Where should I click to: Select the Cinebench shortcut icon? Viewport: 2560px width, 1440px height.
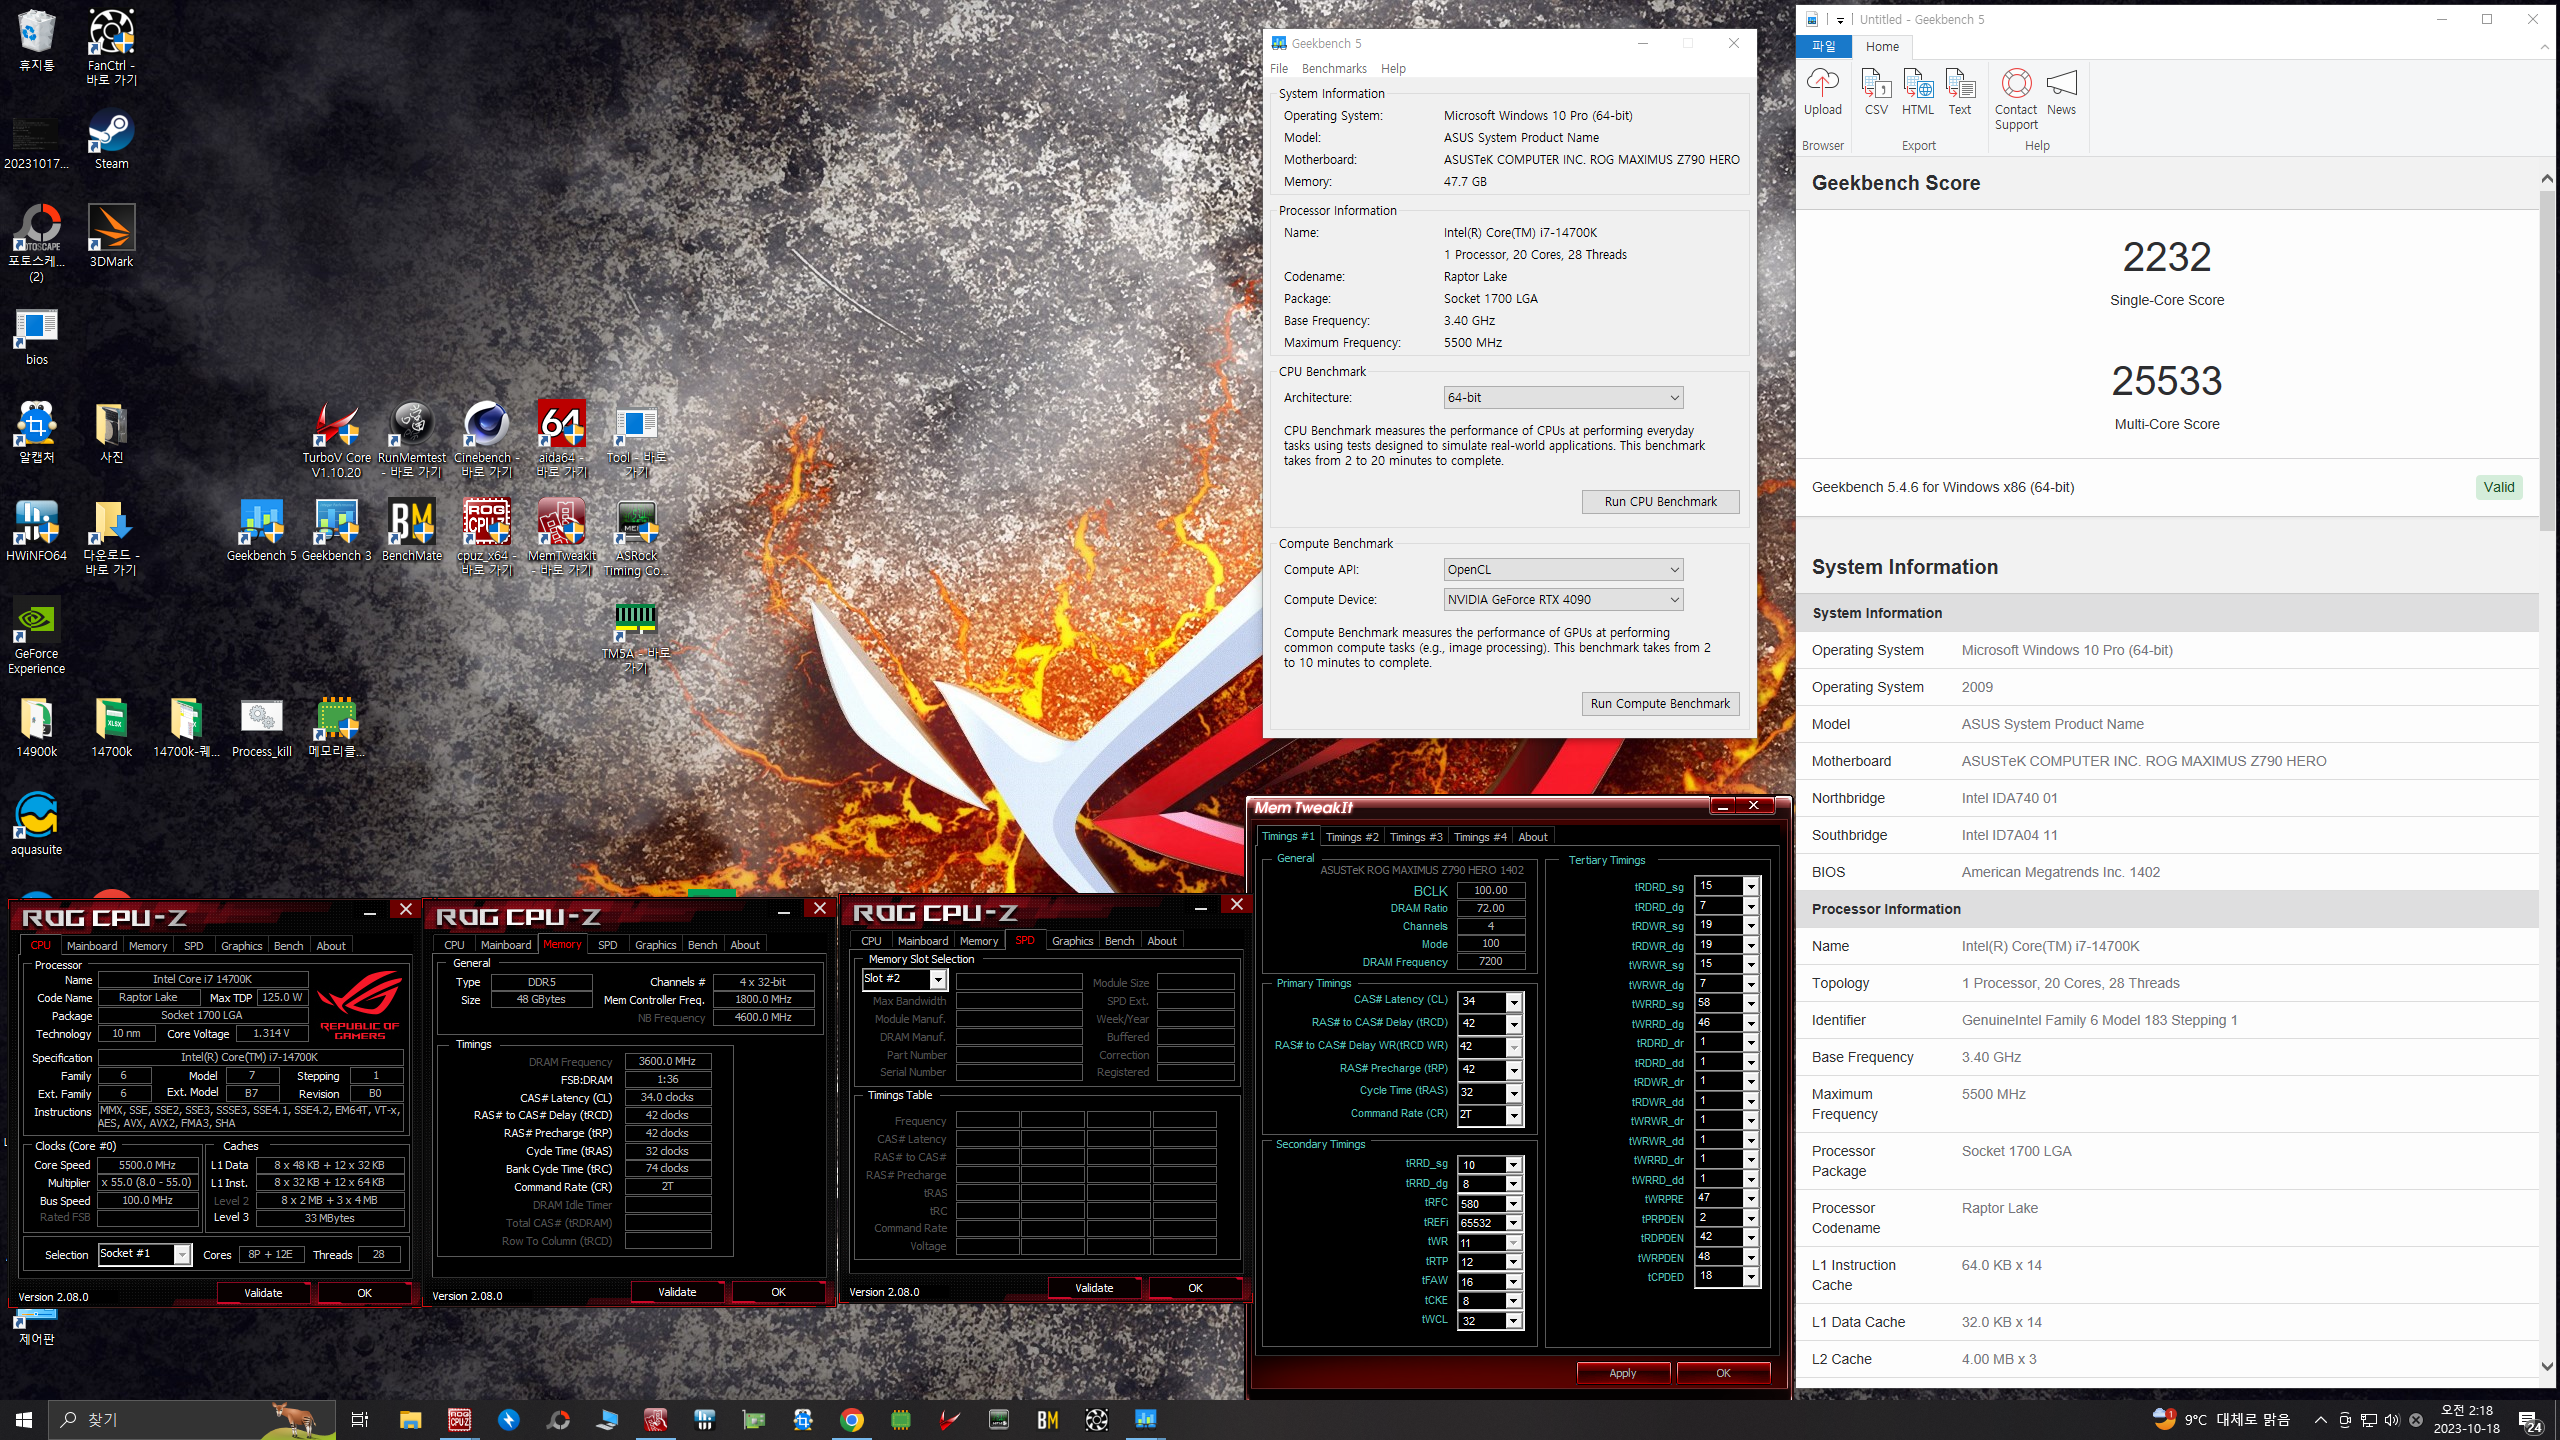(486, 440)
